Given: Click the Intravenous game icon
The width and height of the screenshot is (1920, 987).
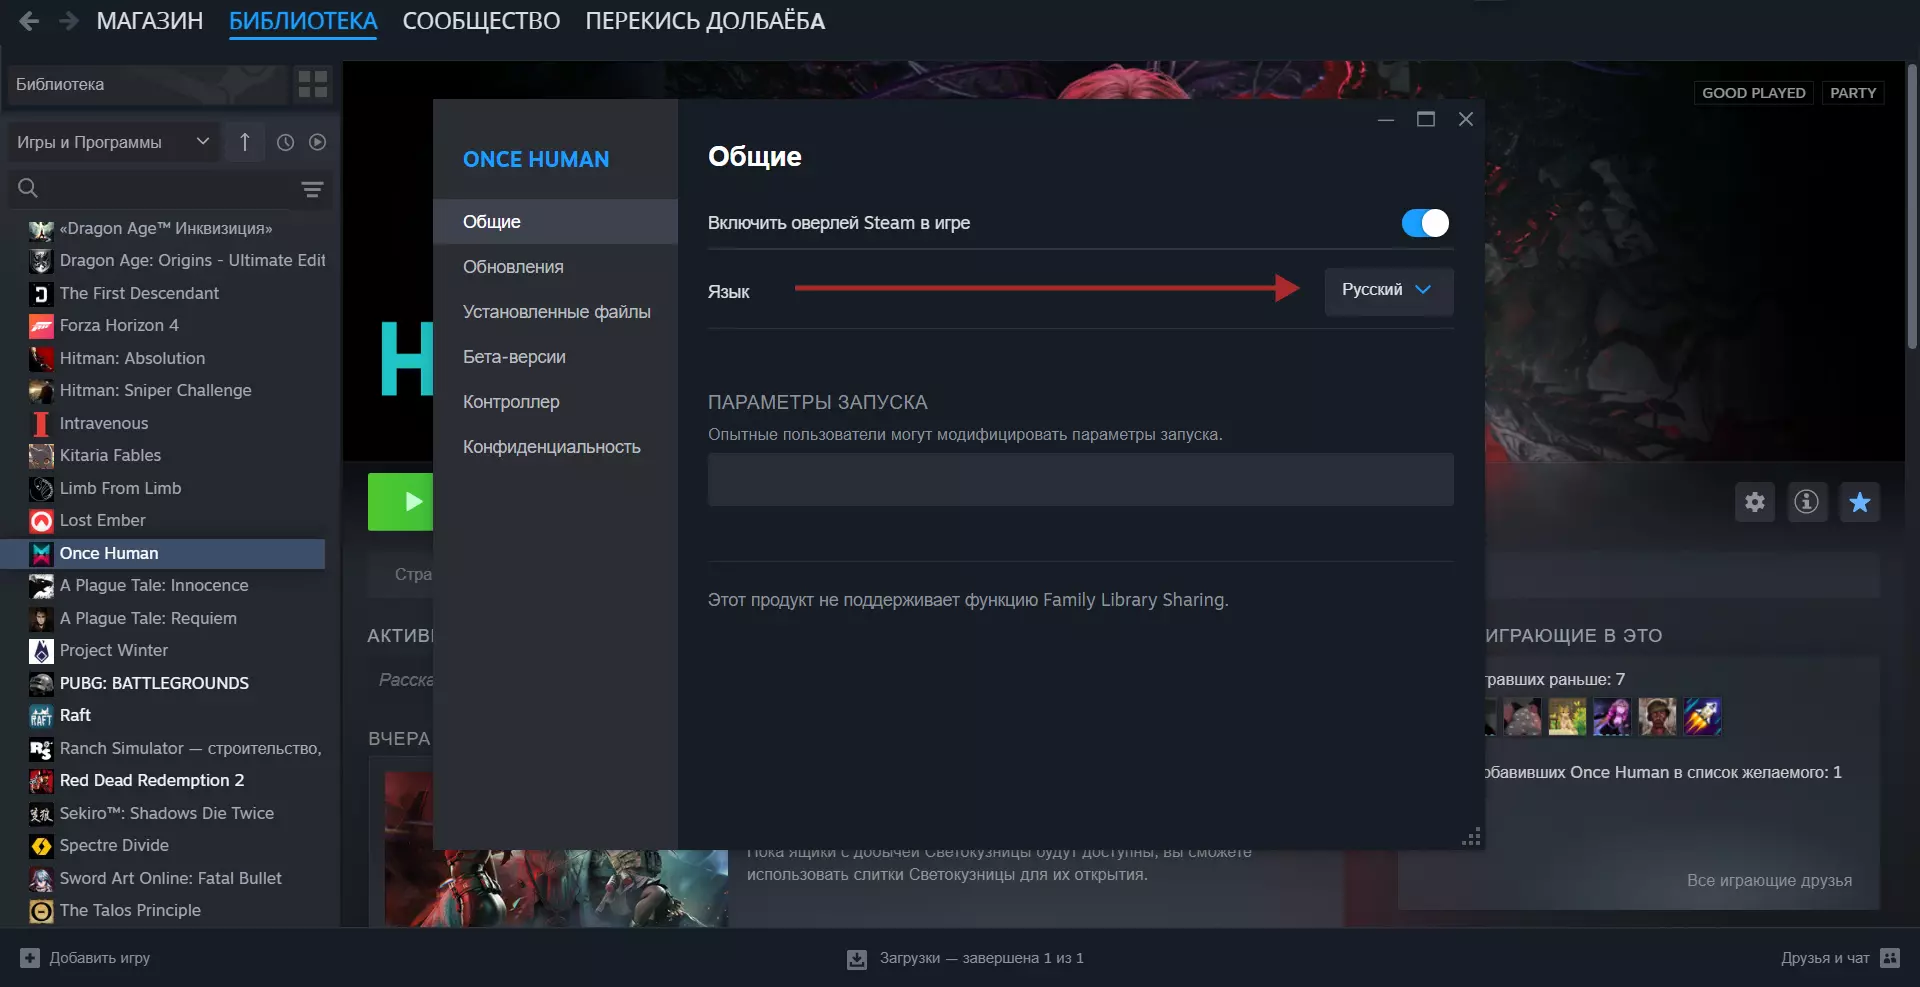Looking at the screenshot, I should (41, 424).
